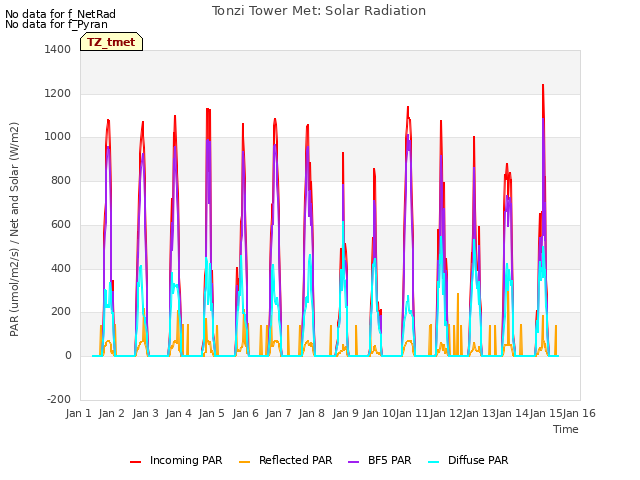
Task: Click the 1200 y-axis tick label
Action: point(58,93)
